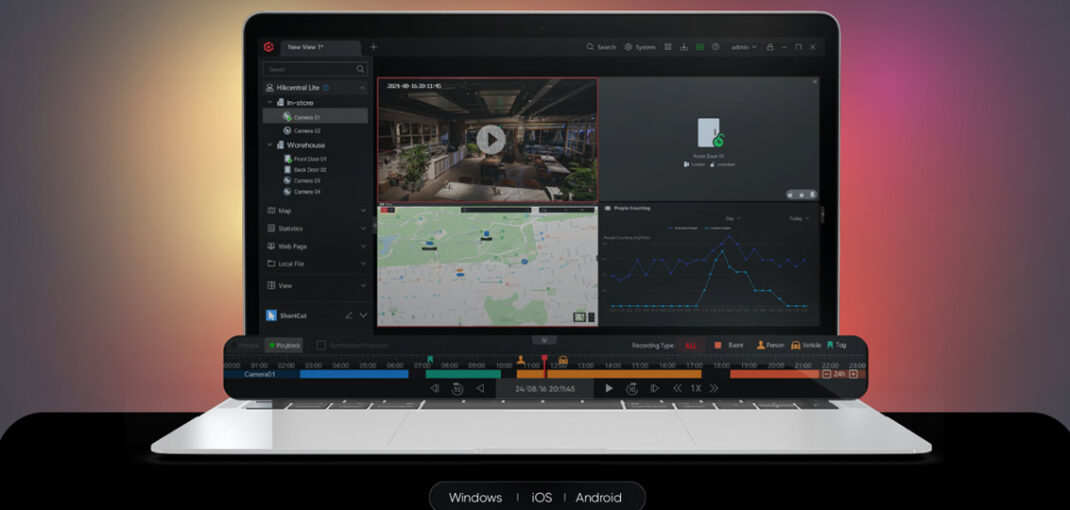Click in the device search field

(310, 69)
